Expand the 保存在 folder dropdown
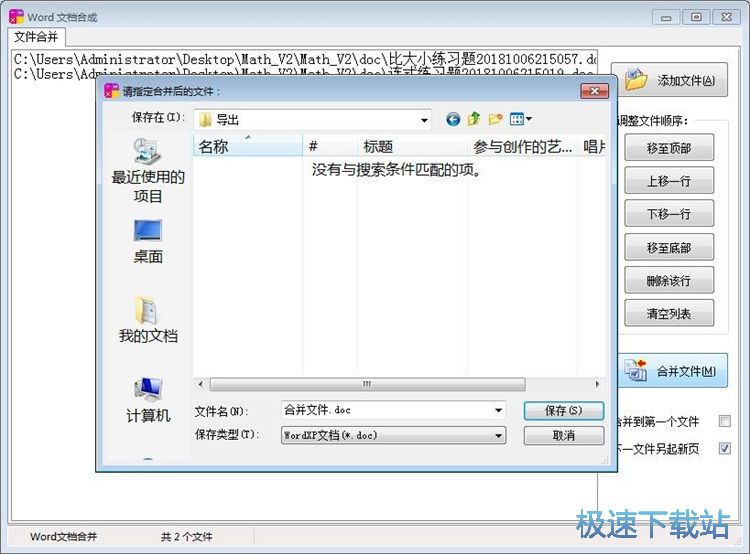The height and width of the screenshot is (554, 750). tap(424, 120)
